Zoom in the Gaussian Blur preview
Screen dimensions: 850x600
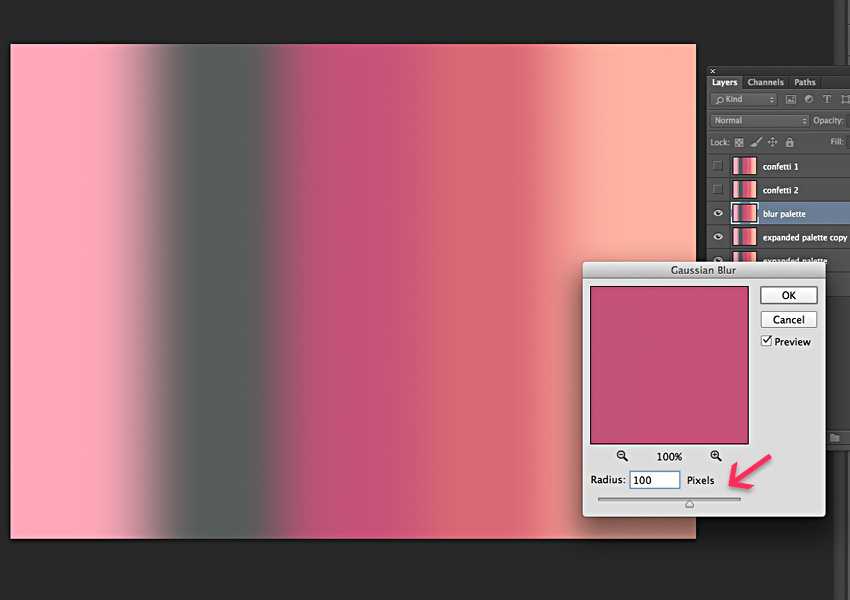(715, 456)
